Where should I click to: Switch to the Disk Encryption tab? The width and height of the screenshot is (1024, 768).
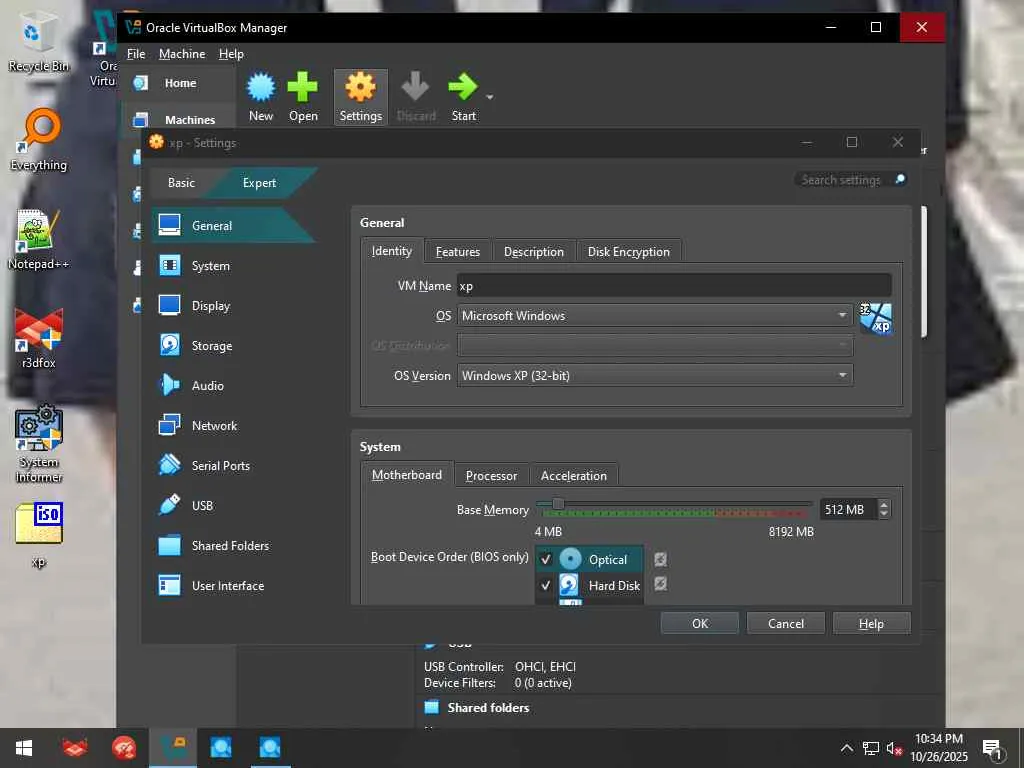628,251
